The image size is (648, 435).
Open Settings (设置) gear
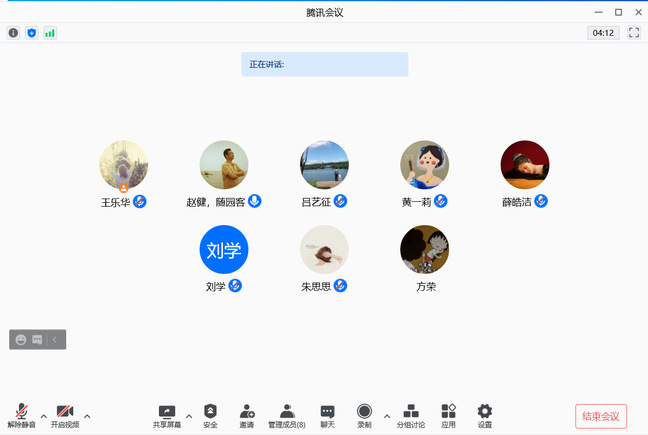pyautogui.click(x=485, y=415)
